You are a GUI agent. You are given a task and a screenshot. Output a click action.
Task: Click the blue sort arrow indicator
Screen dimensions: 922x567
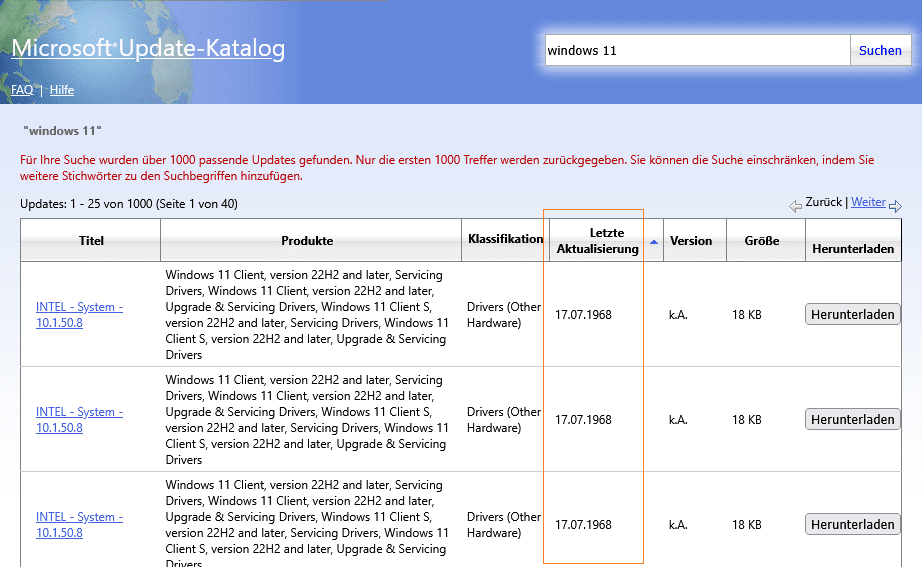[x=654, y=242]
